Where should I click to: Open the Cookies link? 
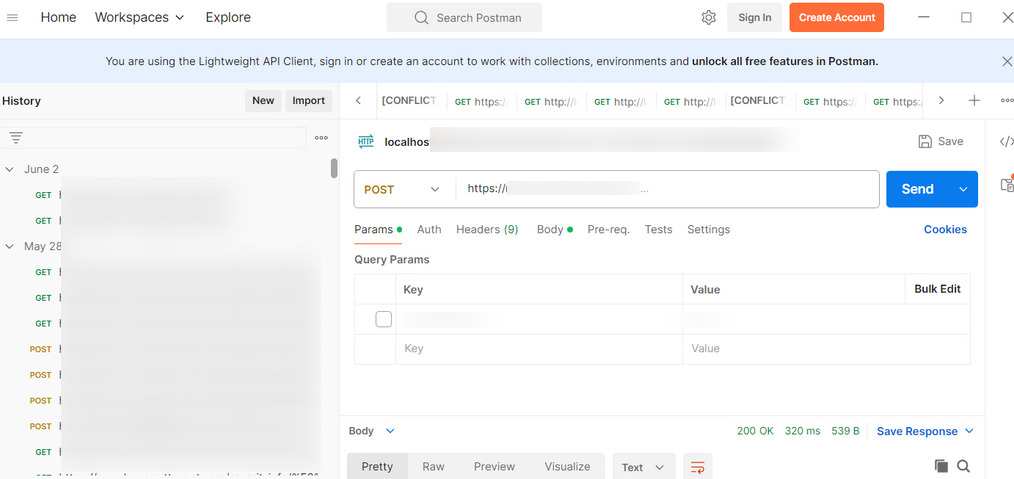pyautogui.click(x=945, y=229)
